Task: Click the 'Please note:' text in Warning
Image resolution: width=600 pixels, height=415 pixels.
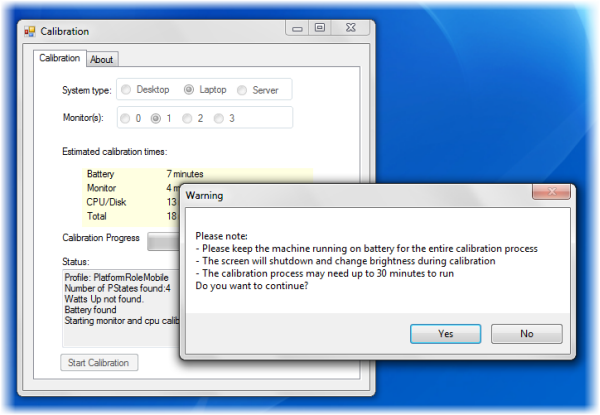Action: tap(222, 236)
